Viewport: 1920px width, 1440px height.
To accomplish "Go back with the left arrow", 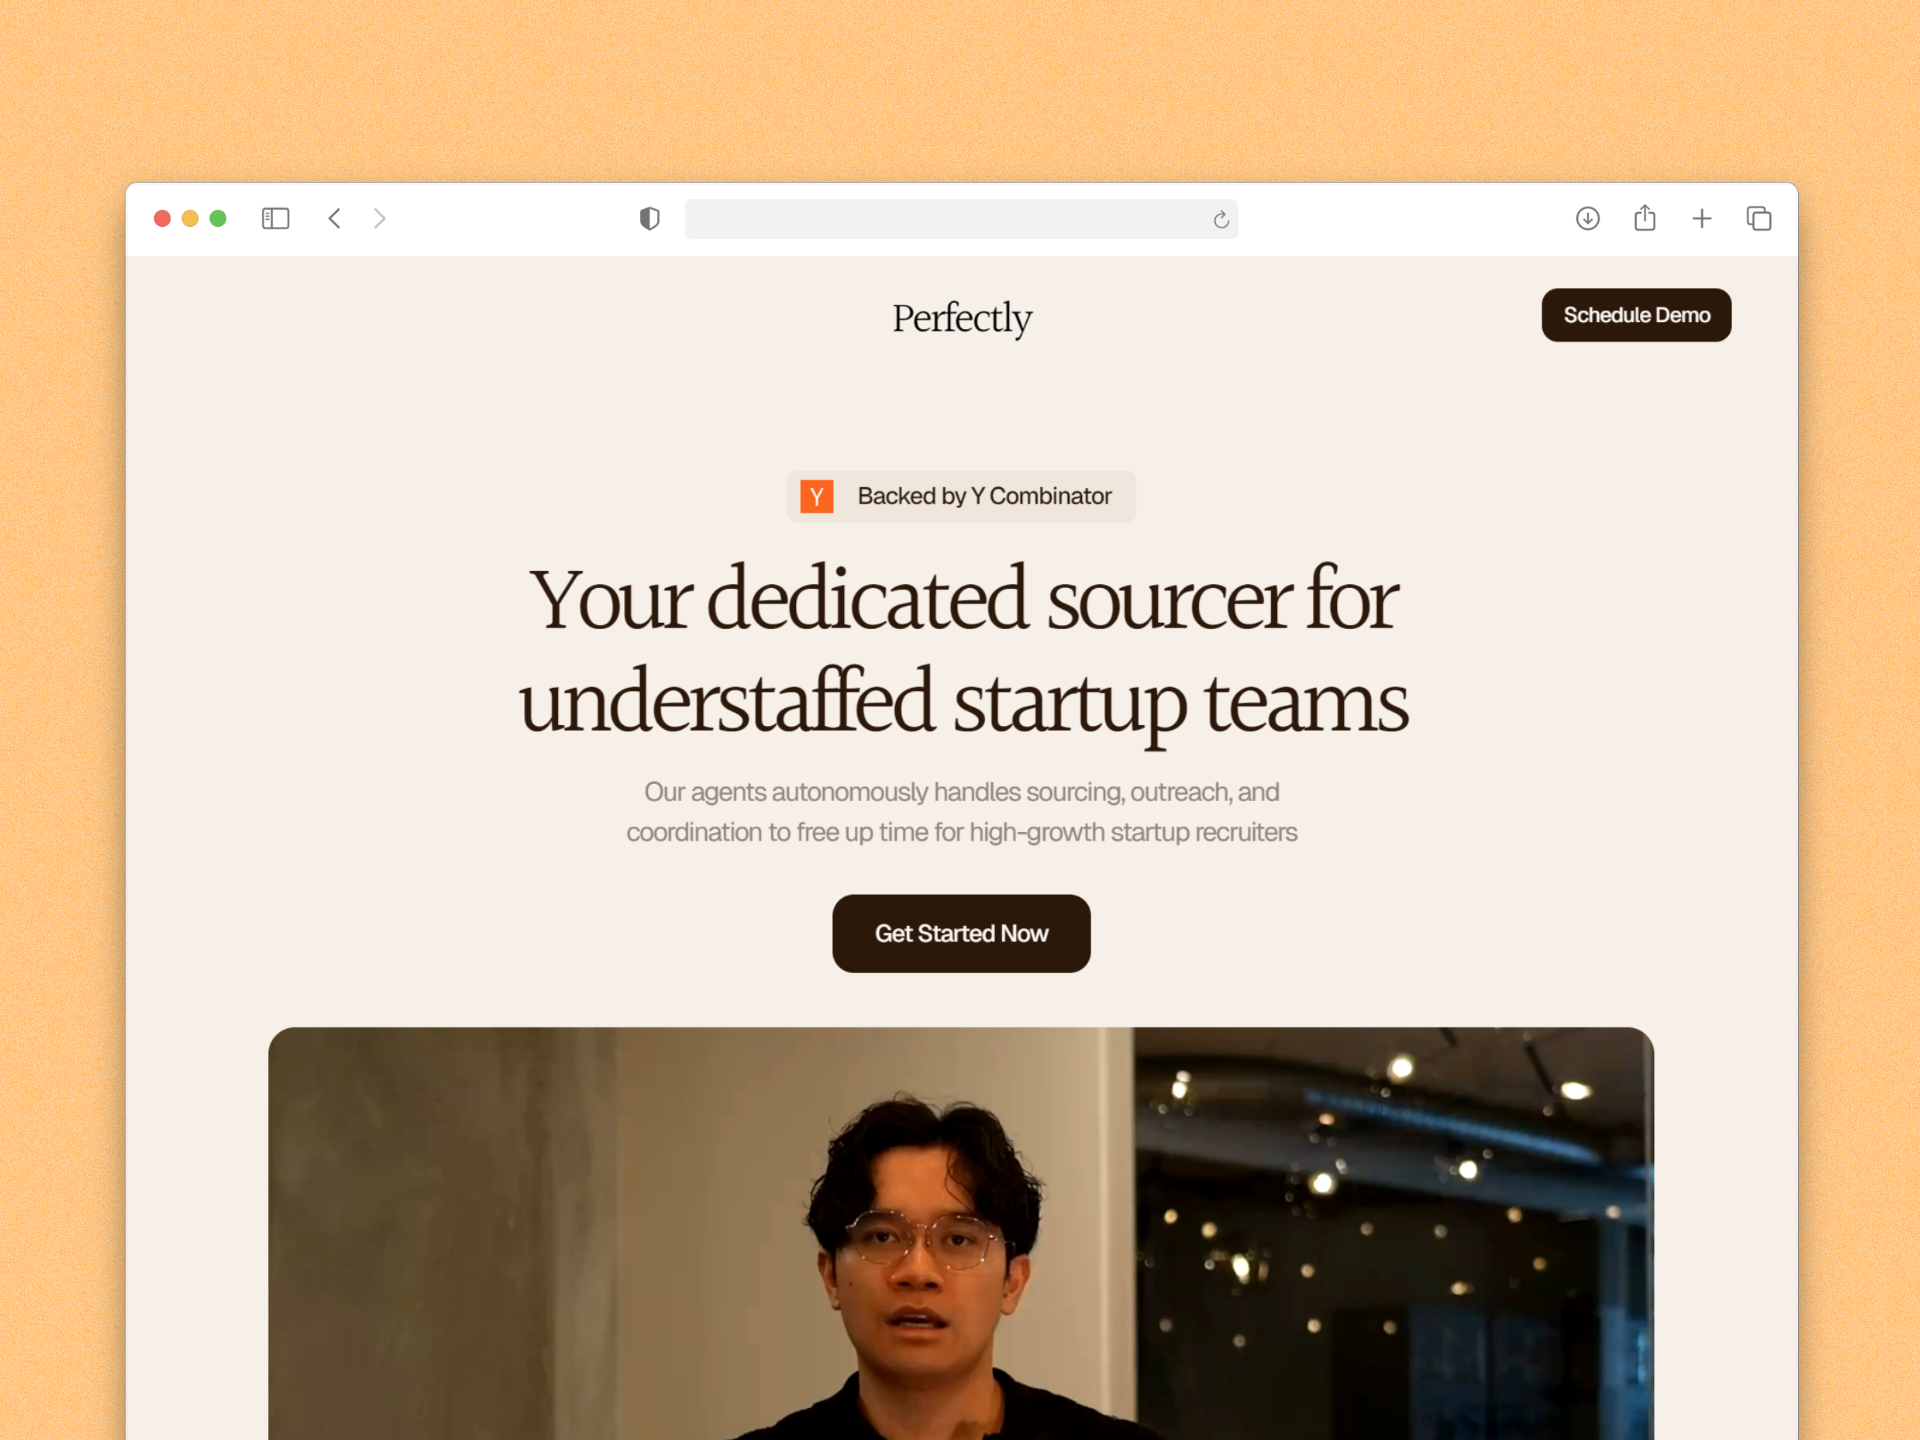I will click(335, 218).
